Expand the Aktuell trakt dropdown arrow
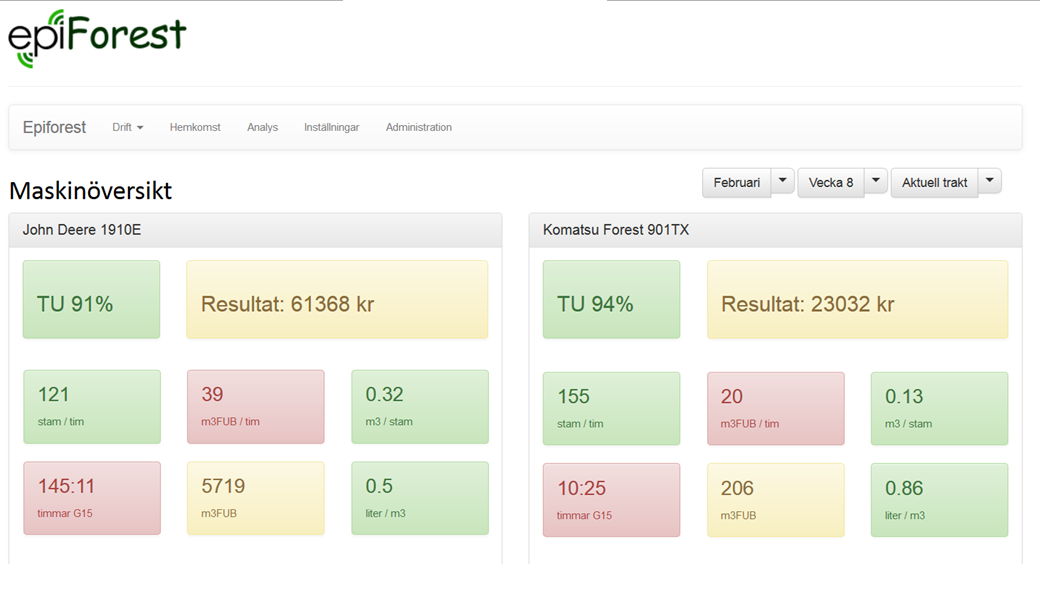 (990, 181)
